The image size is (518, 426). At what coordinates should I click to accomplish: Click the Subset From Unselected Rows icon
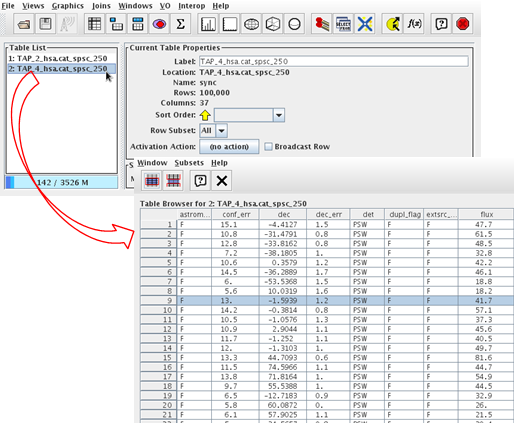(173, 181)
